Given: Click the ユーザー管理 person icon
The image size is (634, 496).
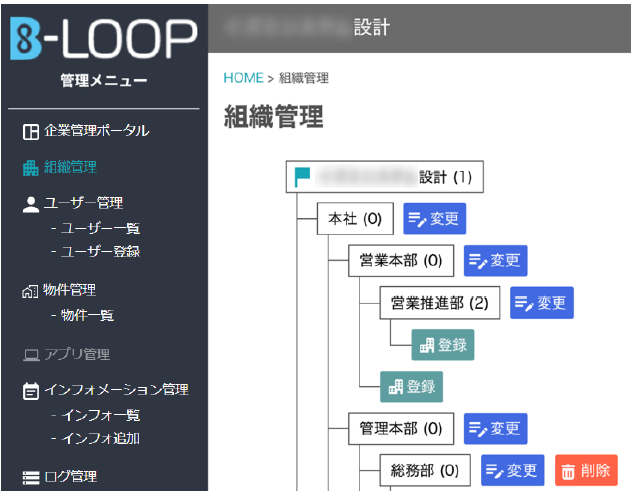Looking at the screenshot, I should tap(30, 203).
